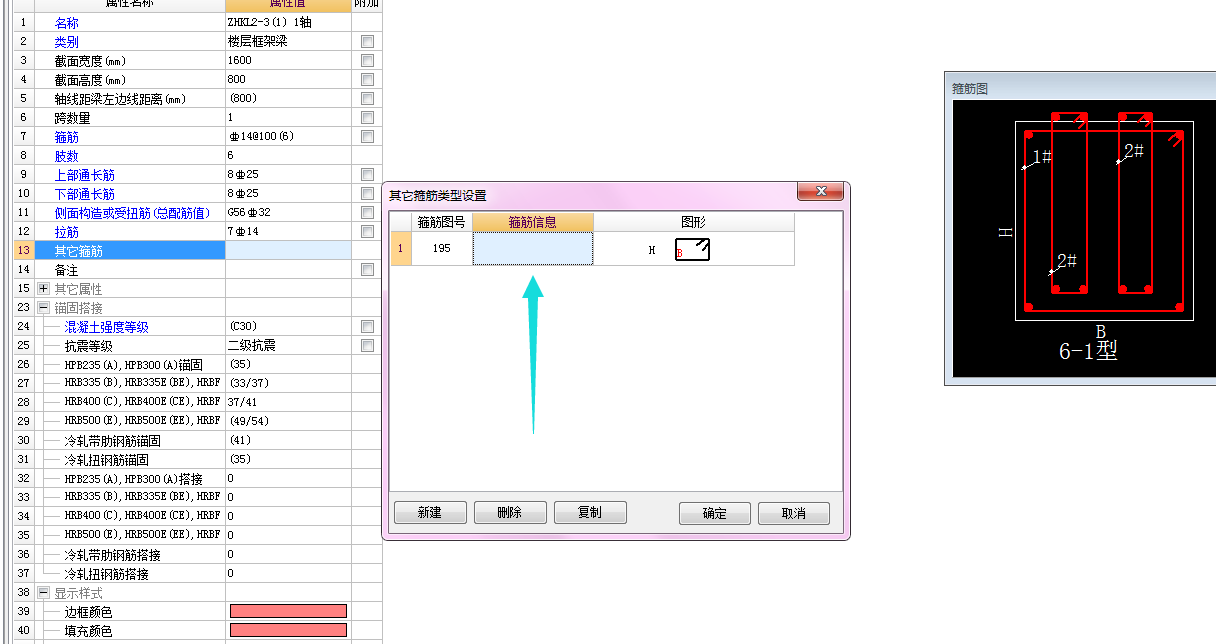Viewport: 1216px width, 644px height.
Task: Click the name value ZHKL2-3(1) 1轴
Action: click(x=270, y=22)
